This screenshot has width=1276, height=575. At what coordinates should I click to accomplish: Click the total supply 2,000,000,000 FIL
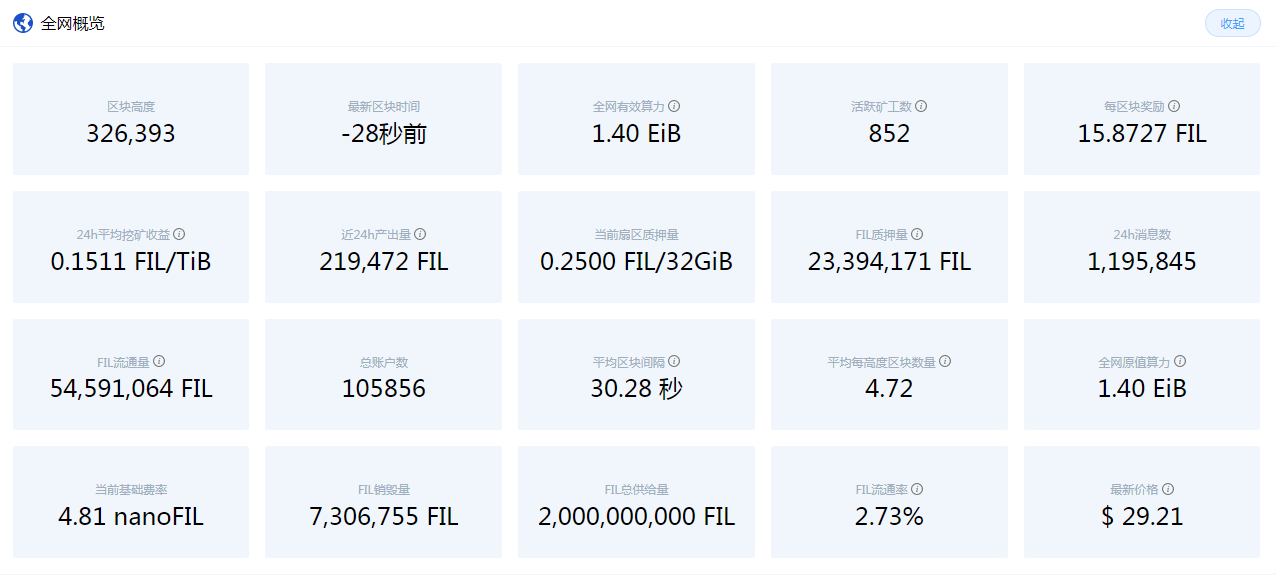[x=636, y=516]
